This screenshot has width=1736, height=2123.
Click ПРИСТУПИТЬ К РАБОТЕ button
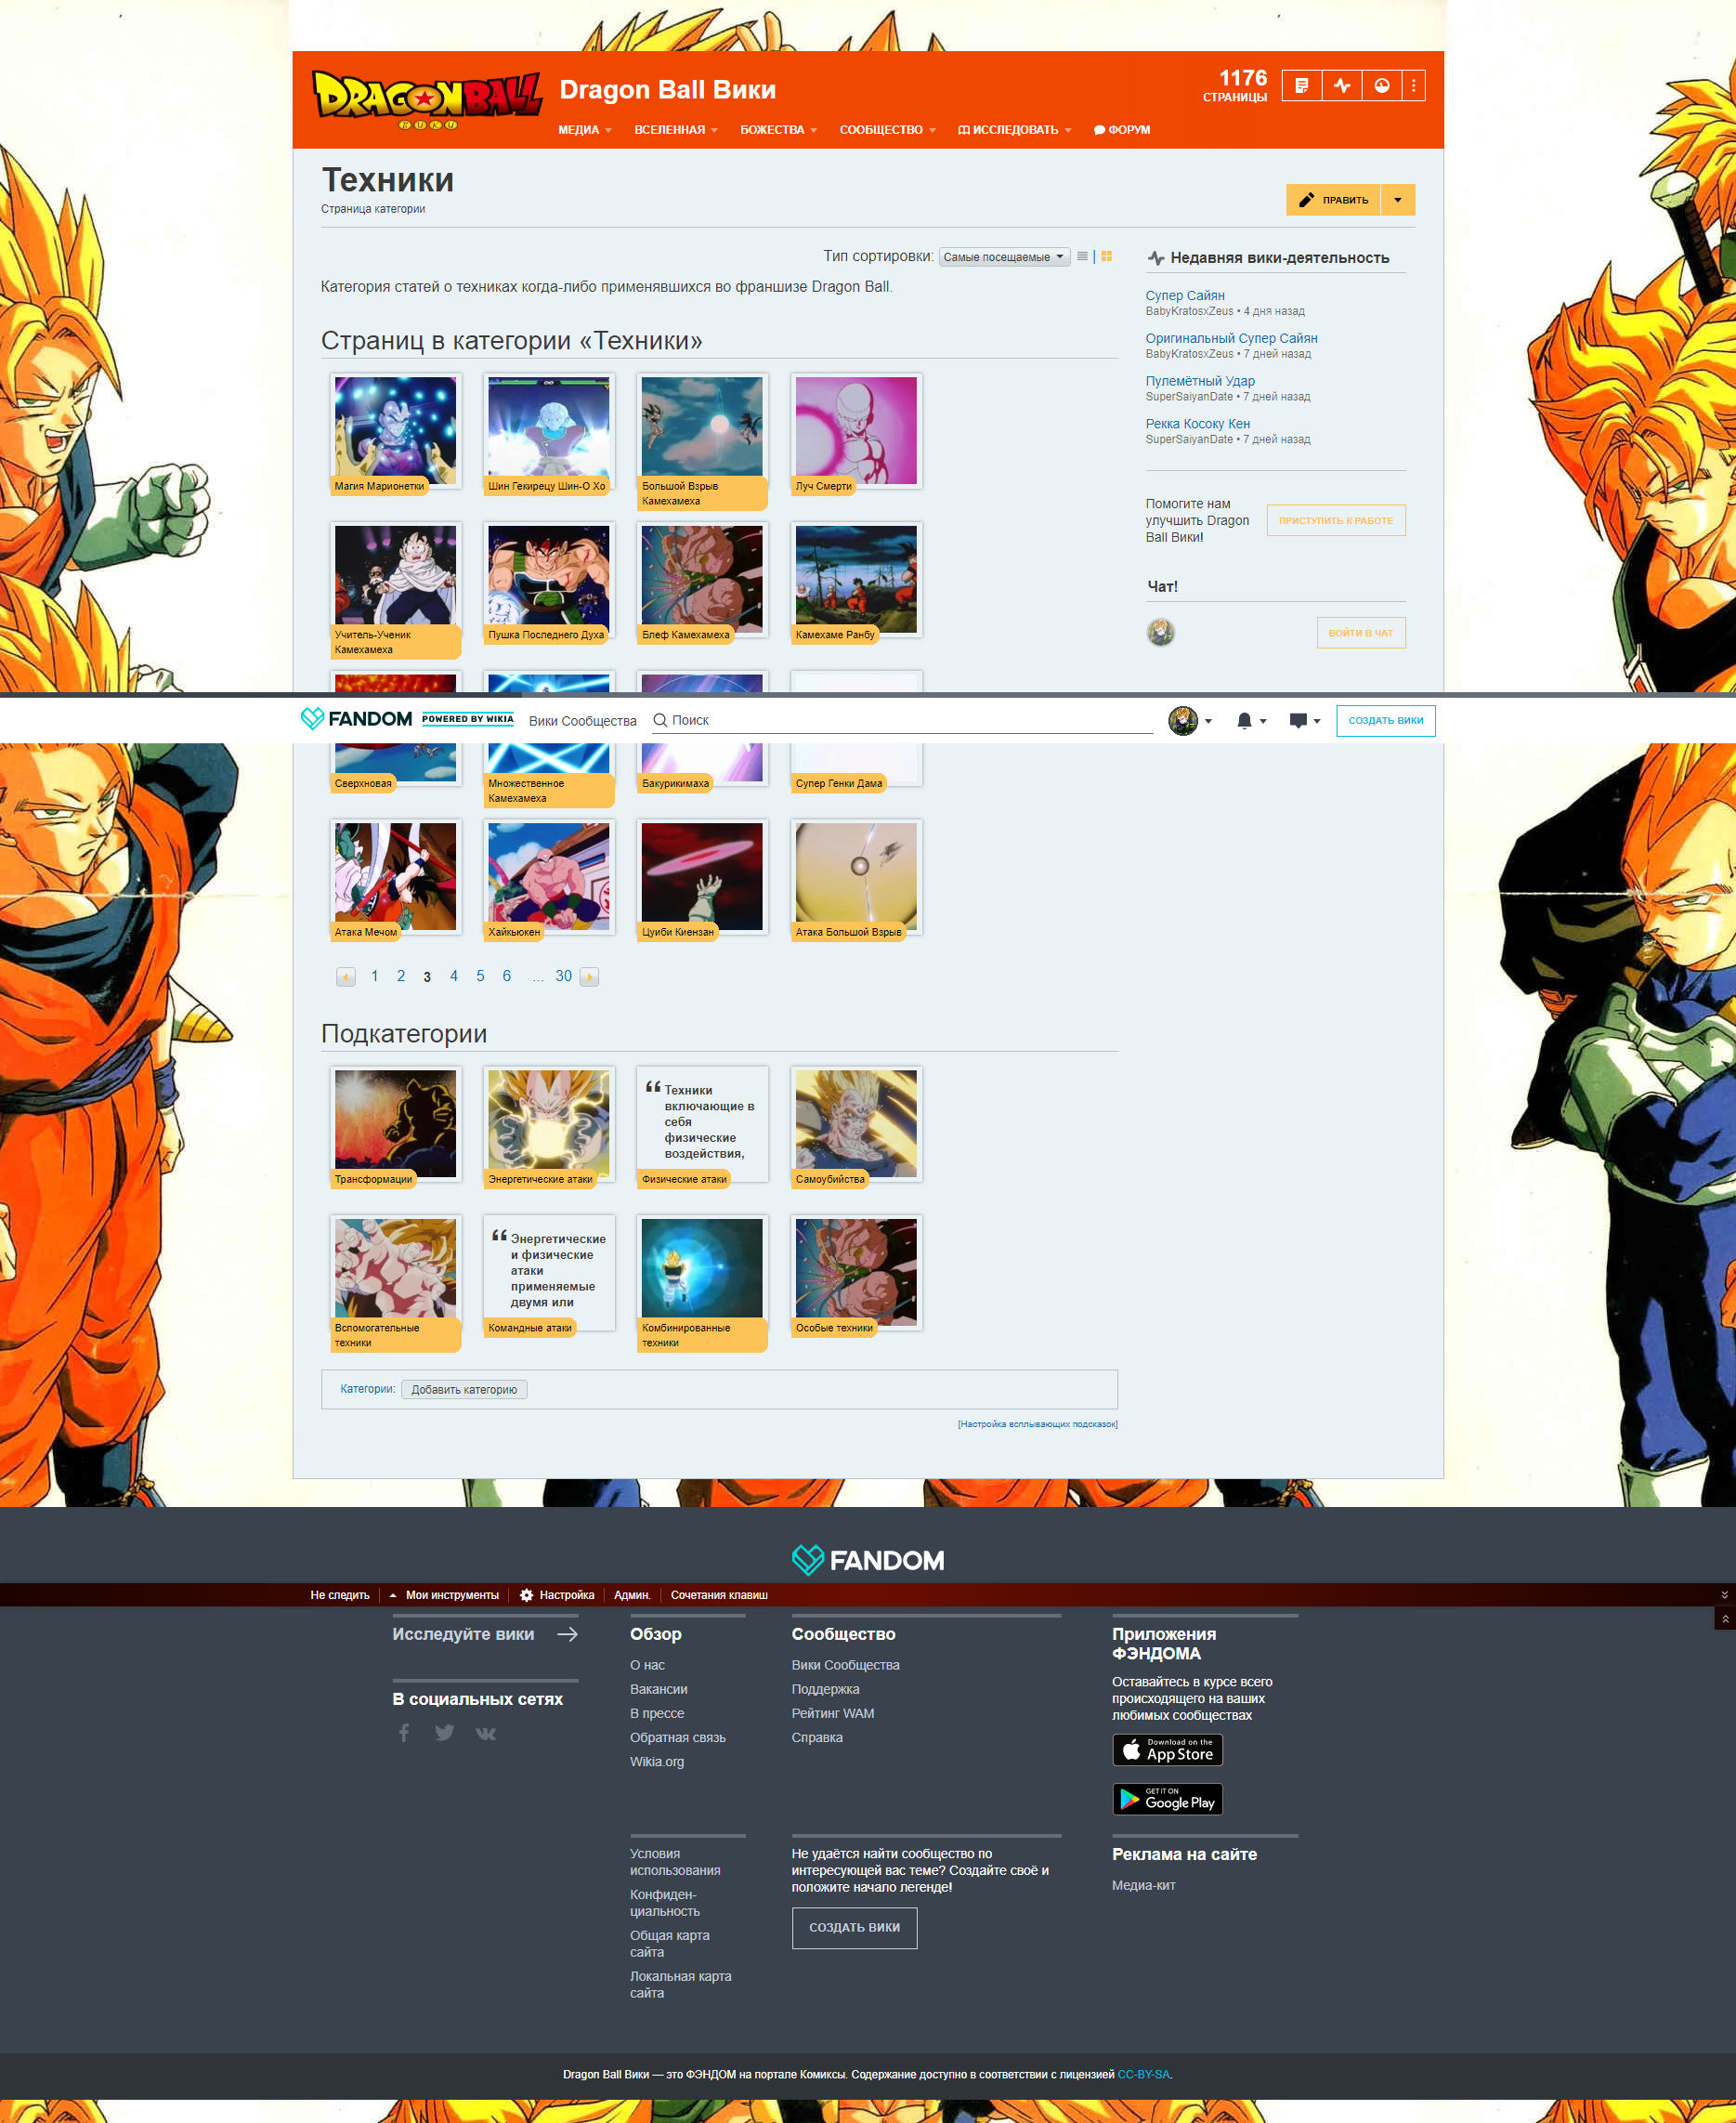[1336, 520]
